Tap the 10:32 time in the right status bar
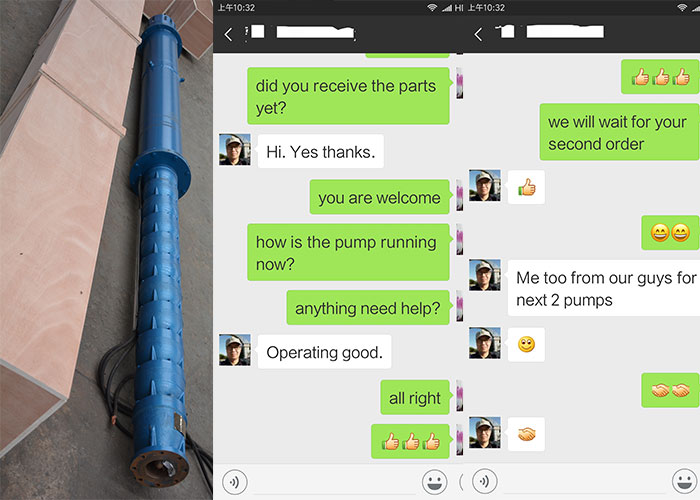Image resolution: width=700 pixels, height=500 pixels. [x=487, y=8]
